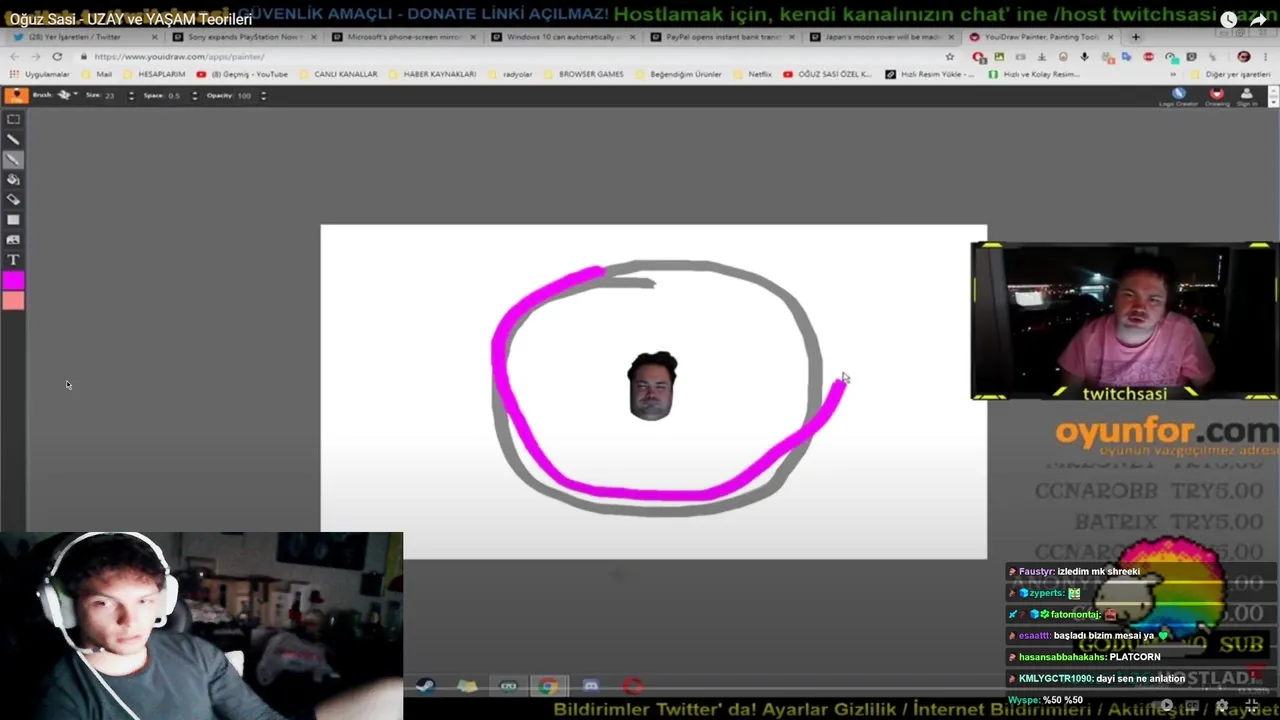The image size is (1280, 720).
Task: Adjust the Opacity stepper arrows
Action: click(263, 95)
